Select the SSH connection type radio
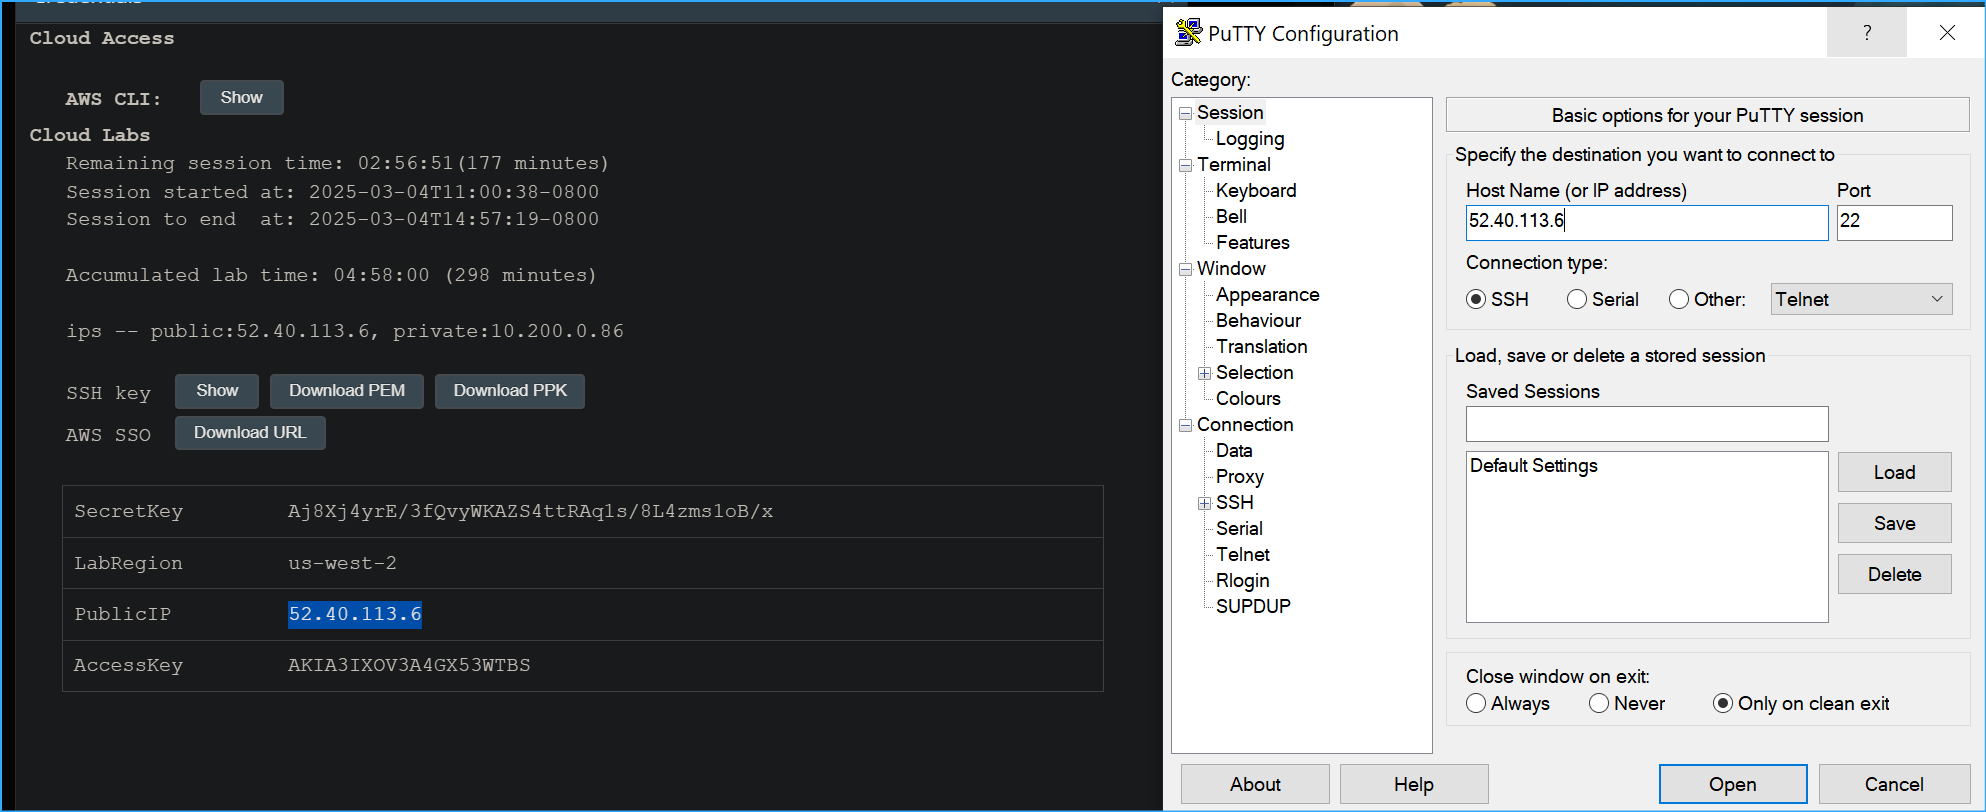The width and height of the screenshot is (1986, 812). 1476,299
